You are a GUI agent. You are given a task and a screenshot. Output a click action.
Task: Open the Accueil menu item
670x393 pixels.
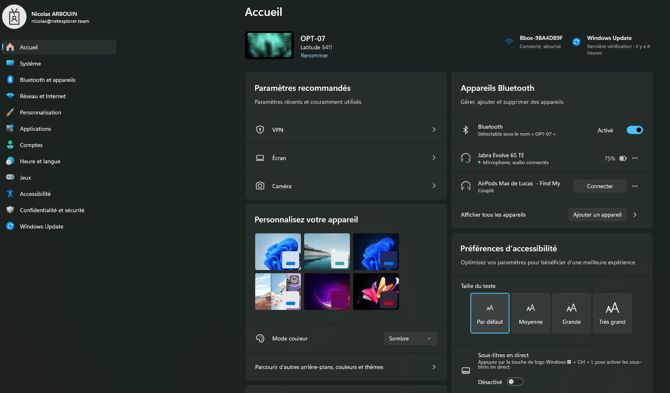click(x=59, y=47)
